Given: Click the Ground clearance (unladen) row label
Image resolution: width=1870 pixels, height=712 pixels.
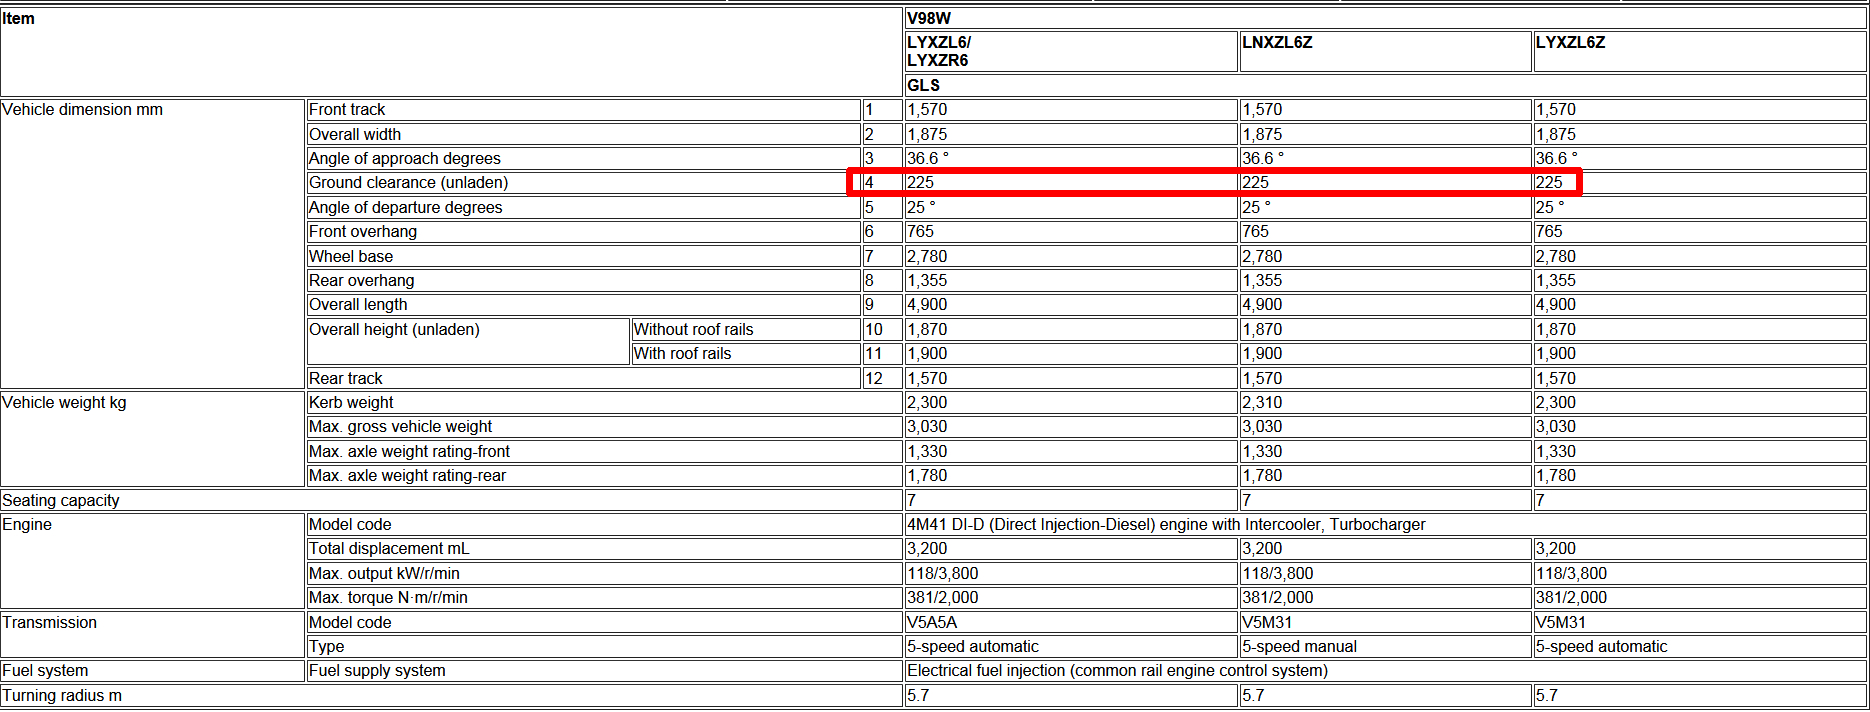Looking at the screenshot, I should point(408,183).
